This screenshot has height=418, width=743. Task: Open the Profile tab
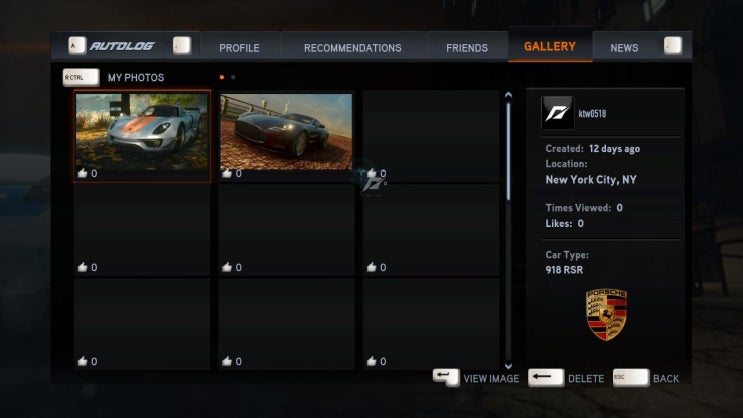239,48
